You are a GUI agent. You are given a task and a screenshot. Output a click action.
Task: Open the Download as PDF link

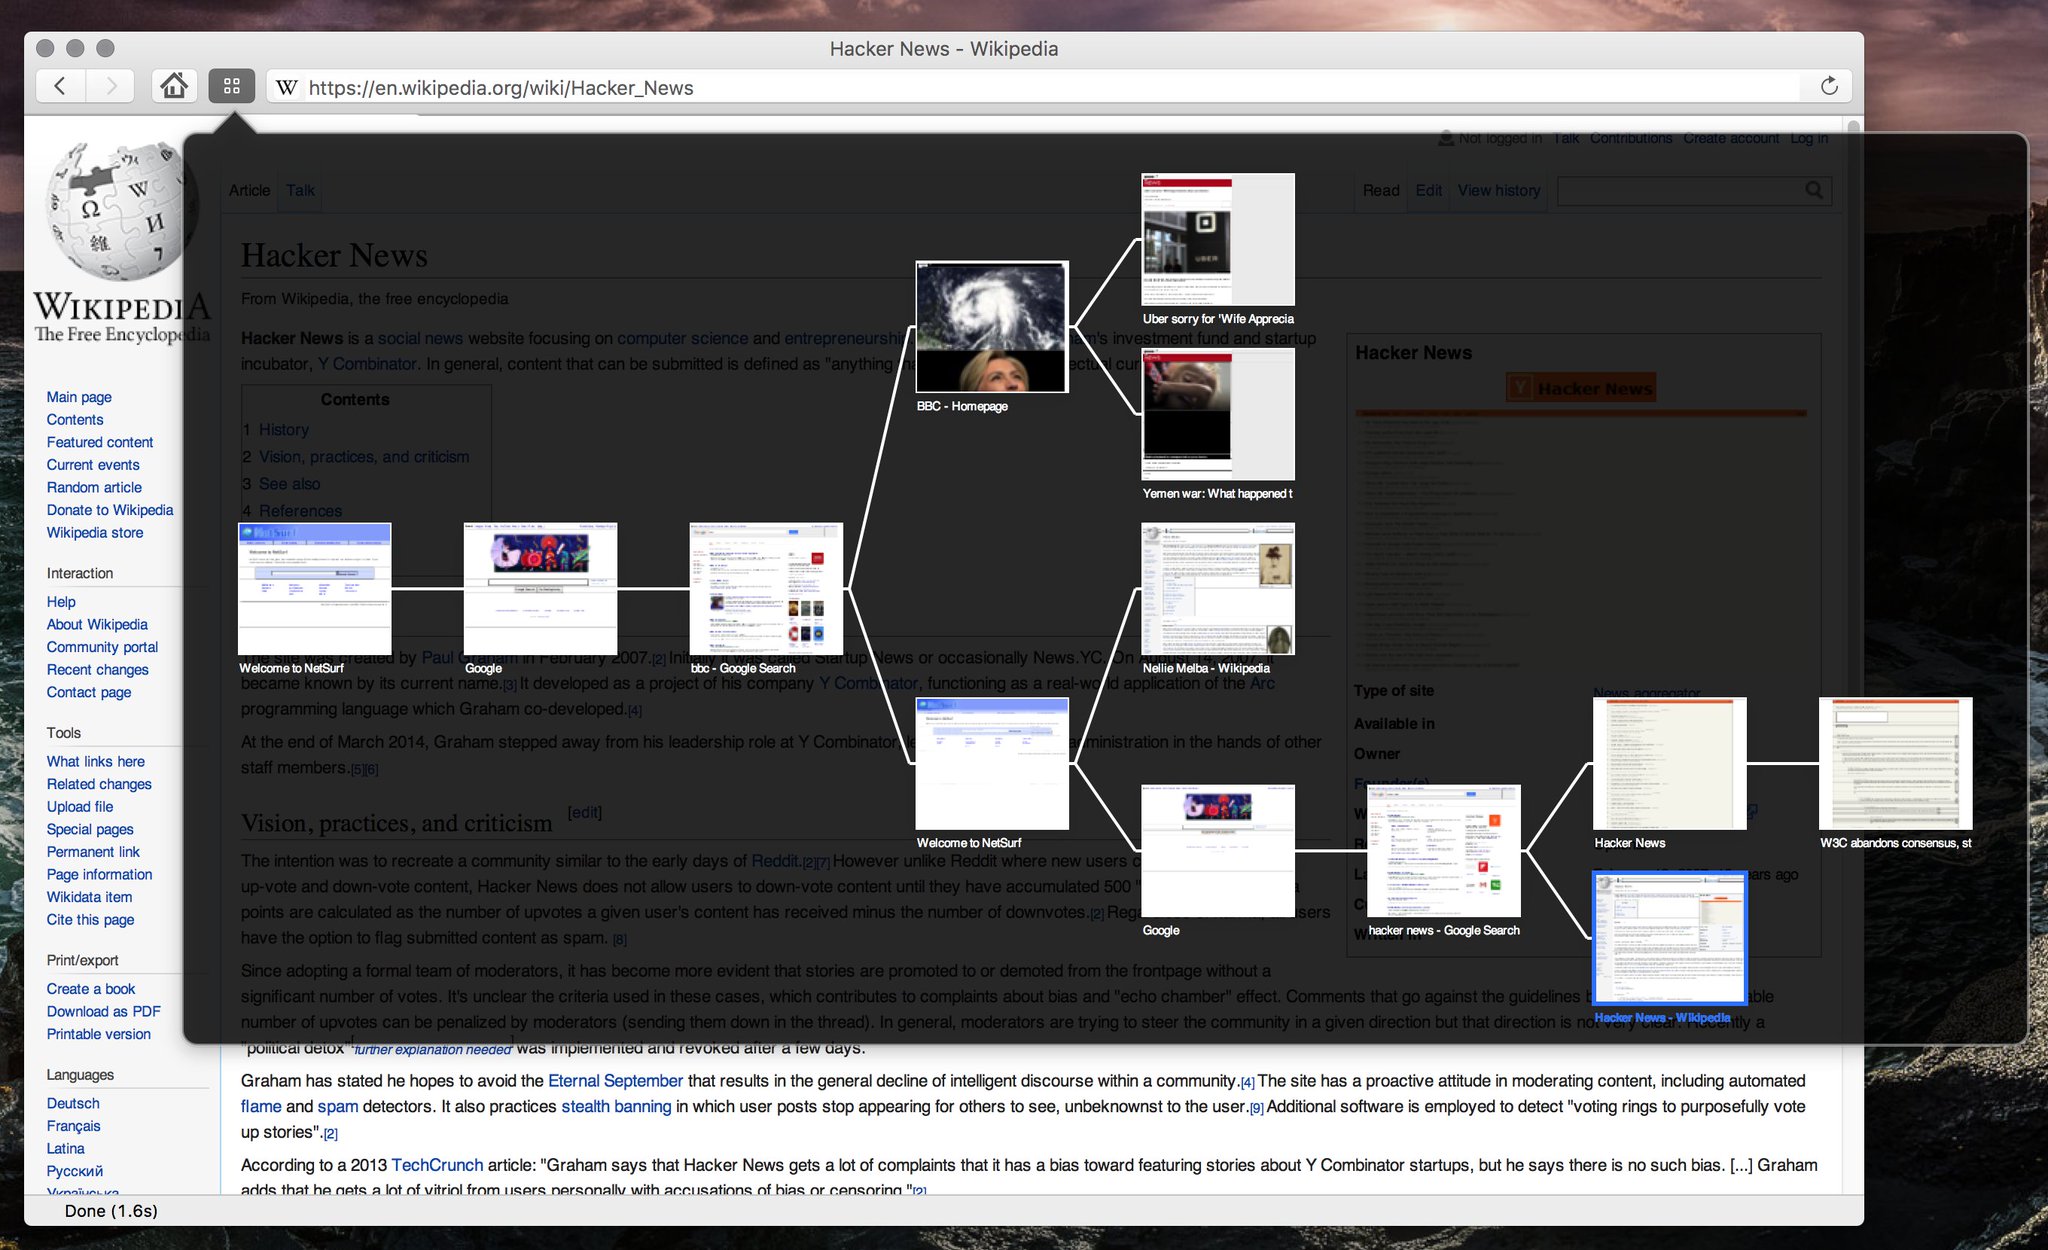click(x=103, y=1011)
